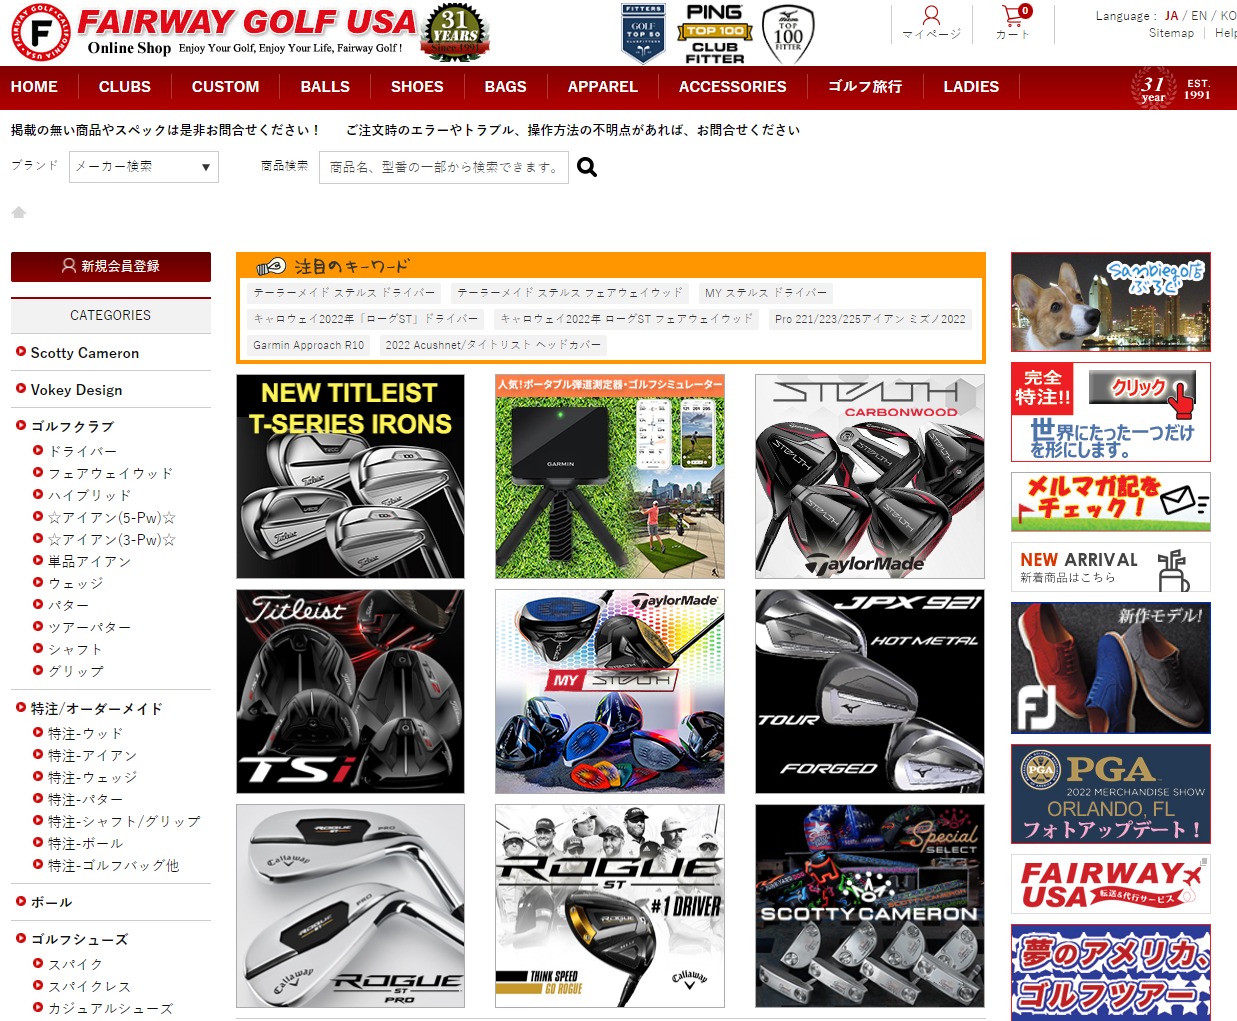Click the 31 Years anniversary badge
The image size is (1237, 1021).
click(456, 33)
